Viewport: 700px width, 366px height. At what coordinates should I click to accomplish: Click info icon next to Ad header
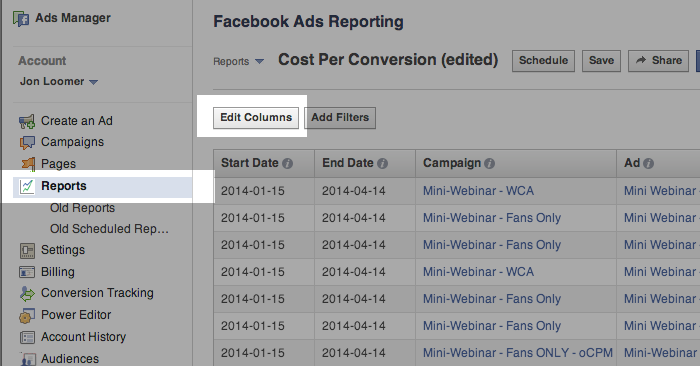(648, 164)
